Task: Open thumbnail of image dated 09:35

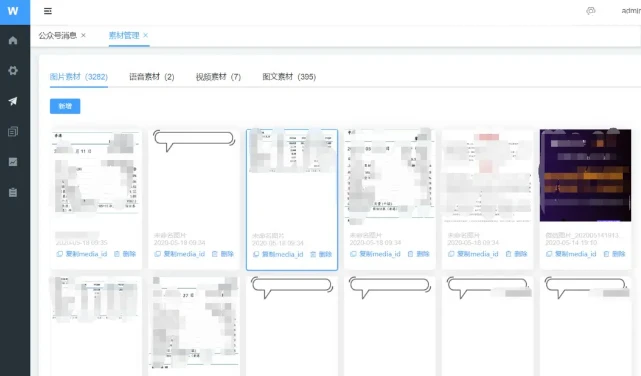Action: pyautogui.click(x=96, y=172)
